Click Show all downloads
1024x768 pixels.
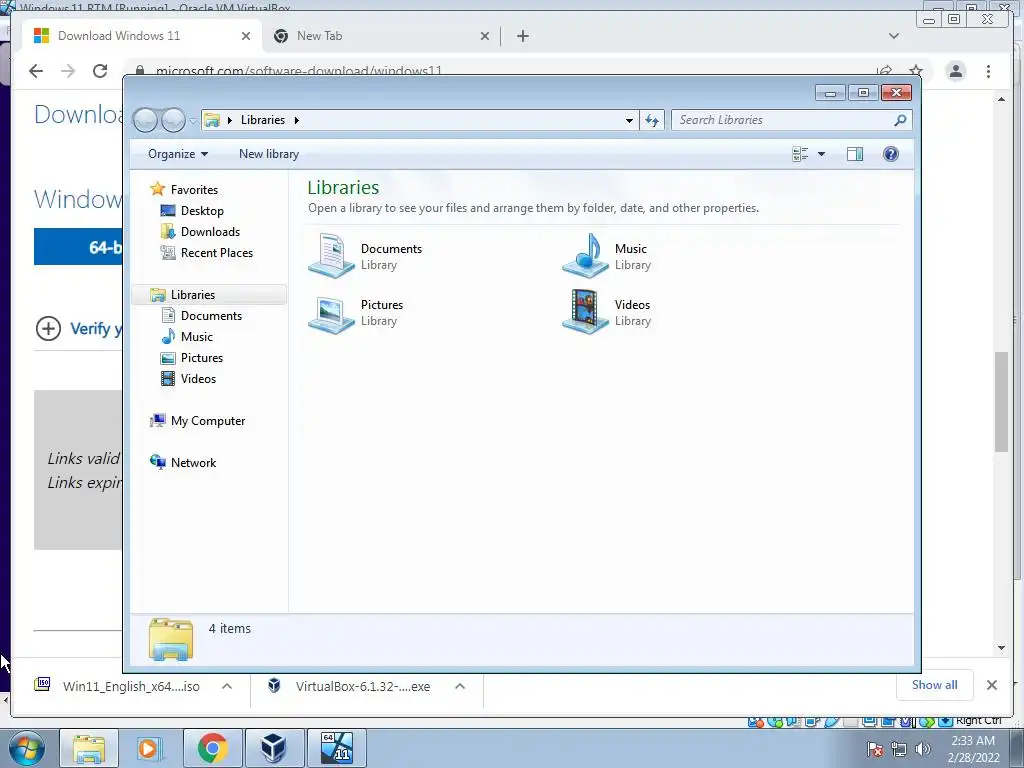click(935, 684)
